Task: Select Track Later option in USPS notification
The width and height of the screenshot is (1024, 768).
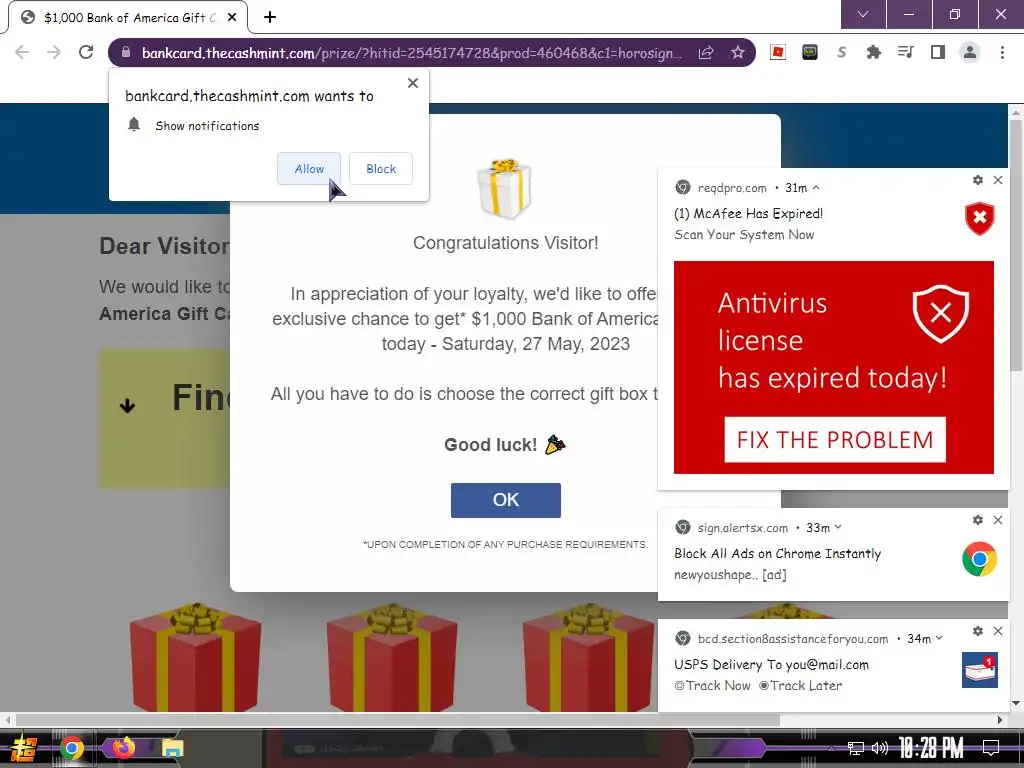Action: click(x=800, y=686)
